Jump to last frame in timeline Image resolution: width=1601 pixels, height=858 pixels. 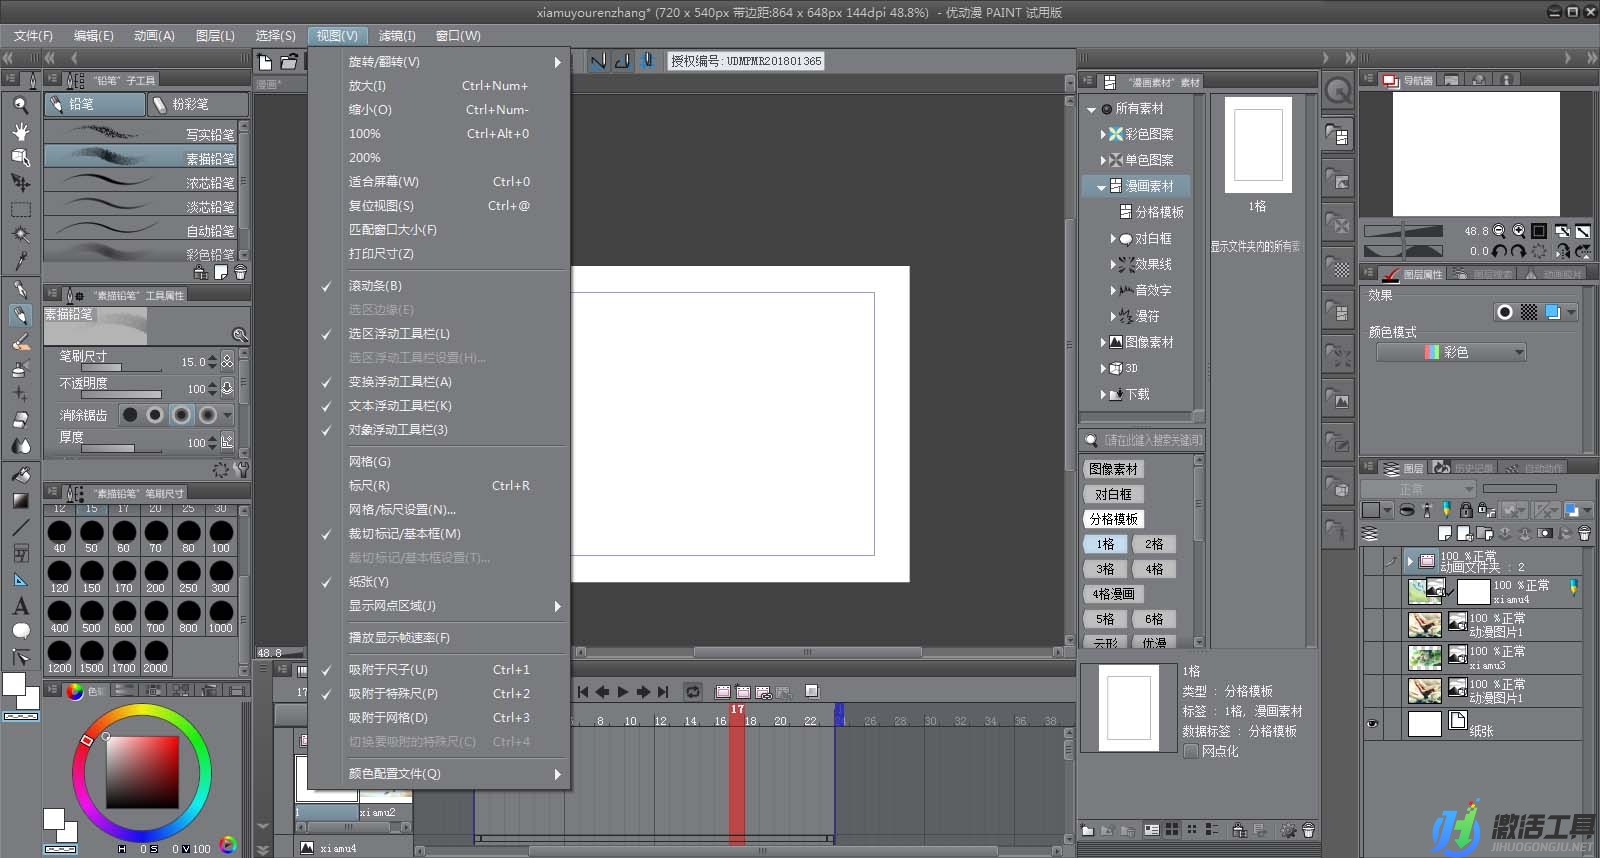click(x=662, y=691)
